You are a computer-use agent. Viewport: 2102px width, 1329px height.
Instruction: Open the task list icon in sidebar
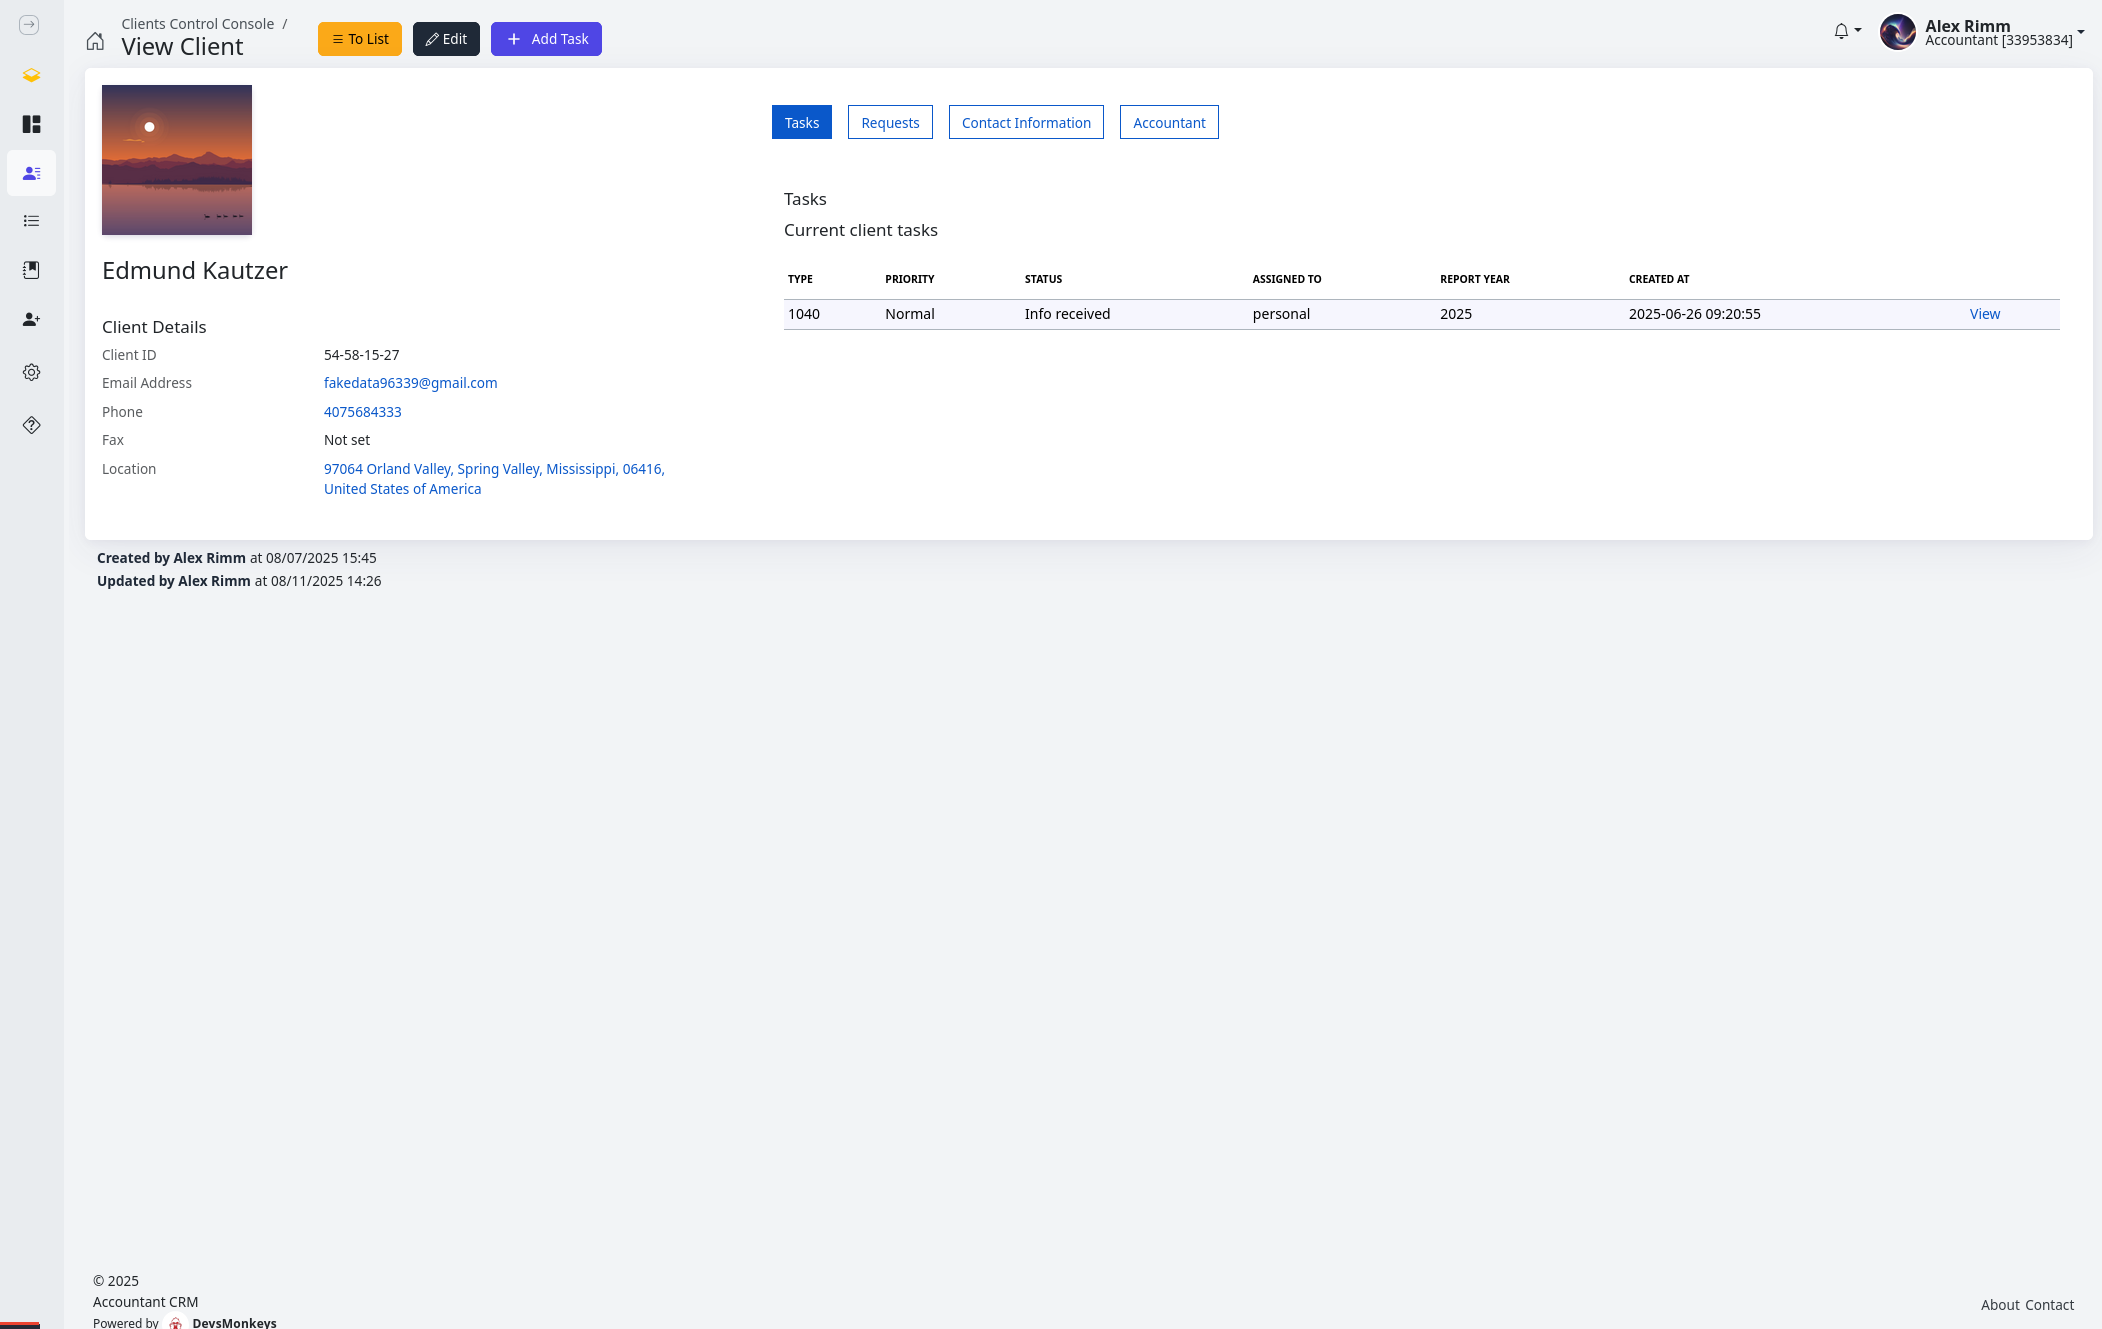pos(31,221)
